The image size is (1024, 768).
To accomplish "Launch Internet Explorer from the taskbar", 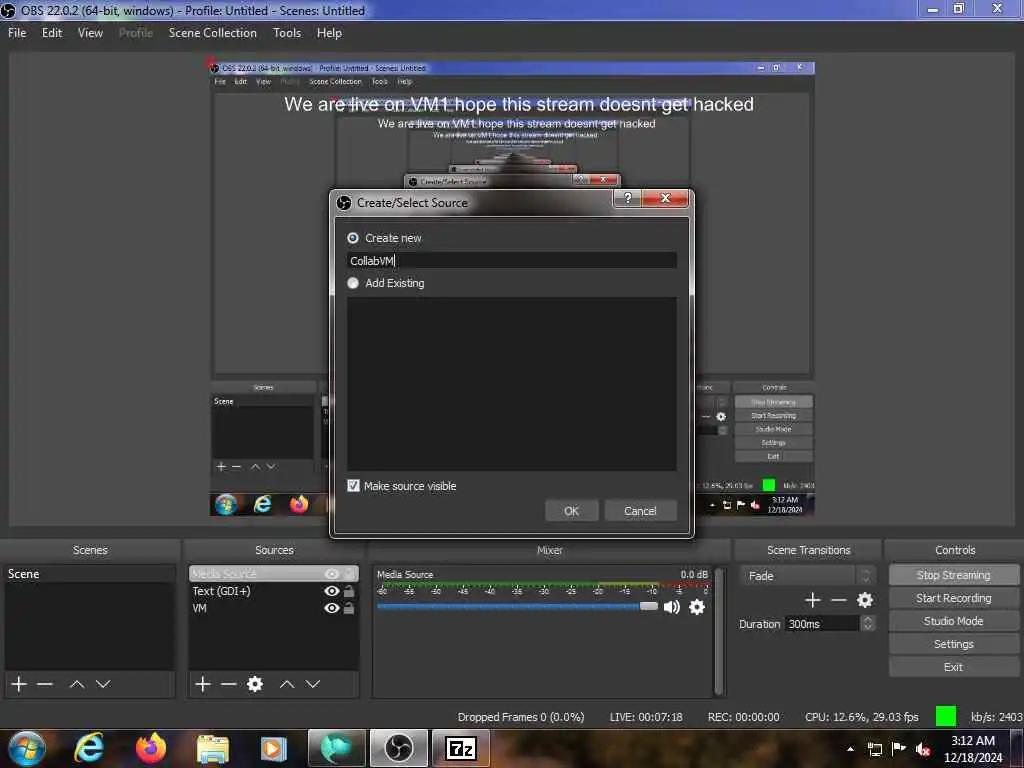I will click(88, 748).
